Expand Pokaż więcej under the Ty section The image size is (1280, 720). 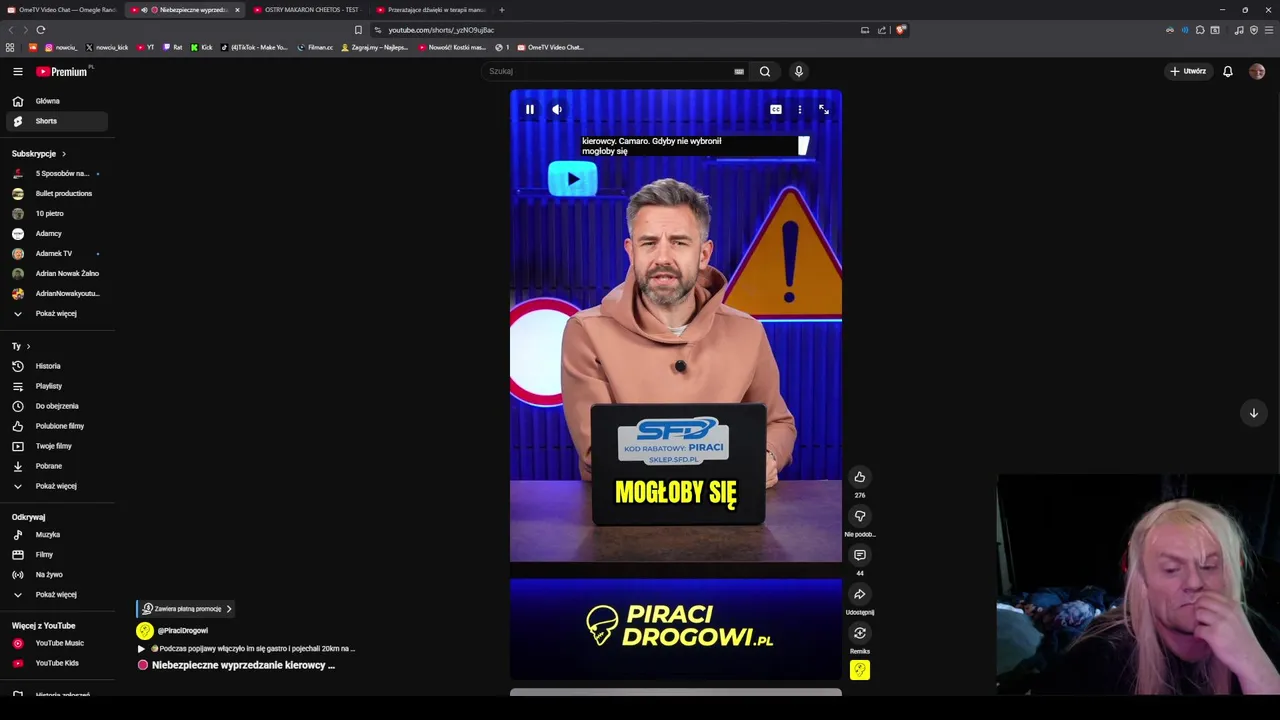(x=57, y=486)
